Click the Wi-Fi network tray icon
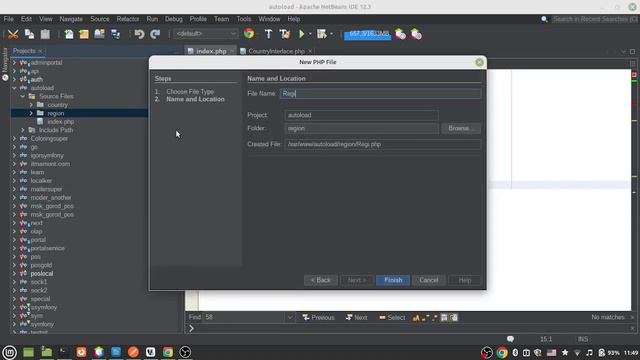The height and width of the screenshot is (360, 640). (577, 352)
